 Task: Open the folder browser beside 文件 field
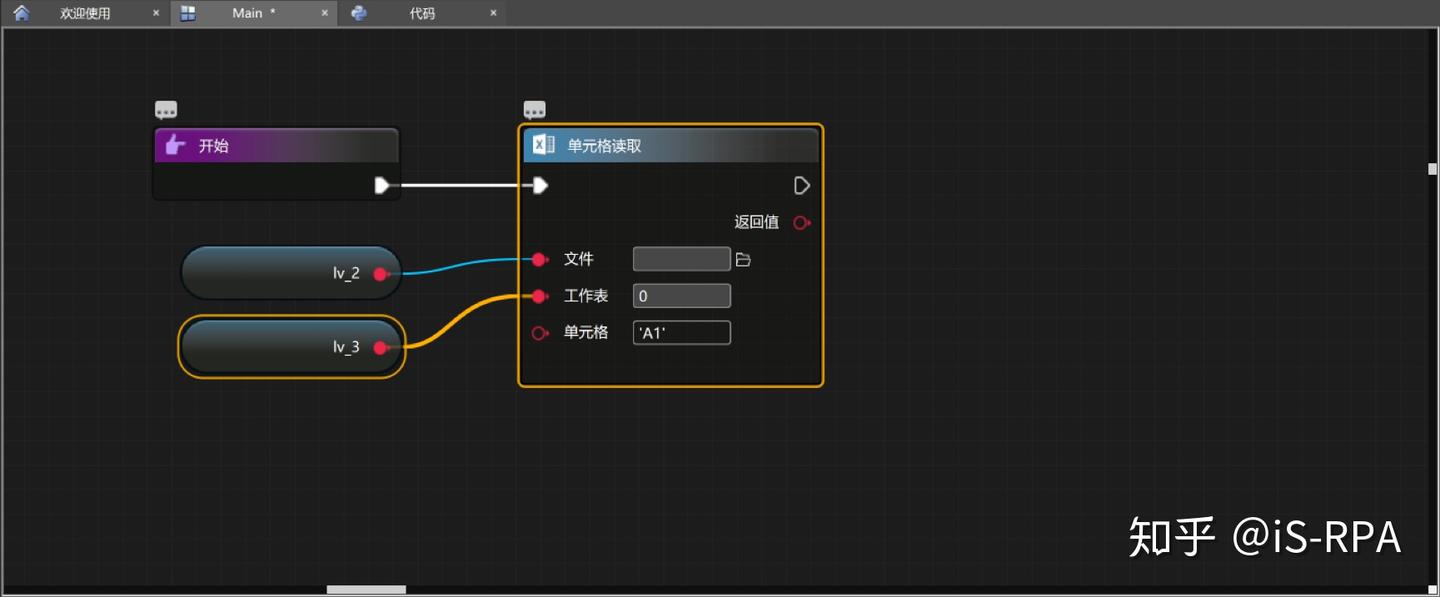point(742,258)
